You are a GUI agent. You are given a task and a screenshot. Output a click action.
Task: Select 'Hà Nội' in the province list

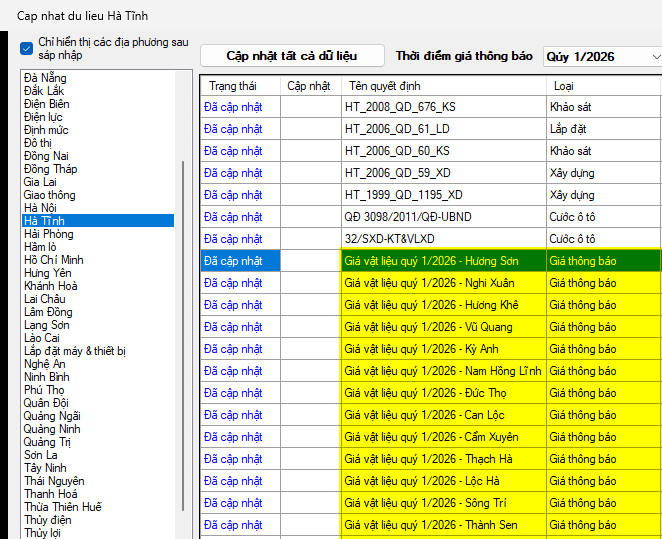point(40,208)
